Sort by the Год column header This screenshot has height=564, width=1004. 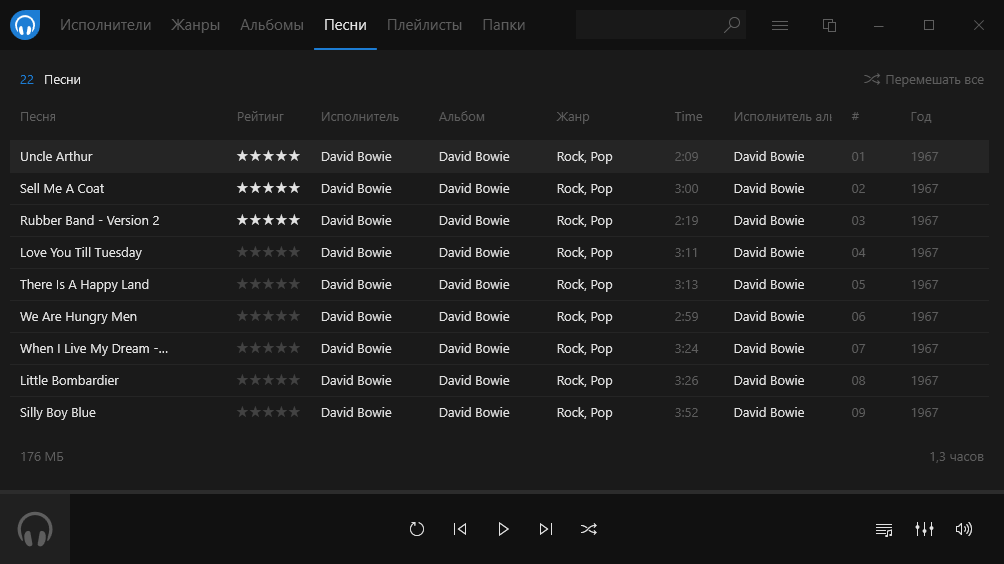[921, 117]
